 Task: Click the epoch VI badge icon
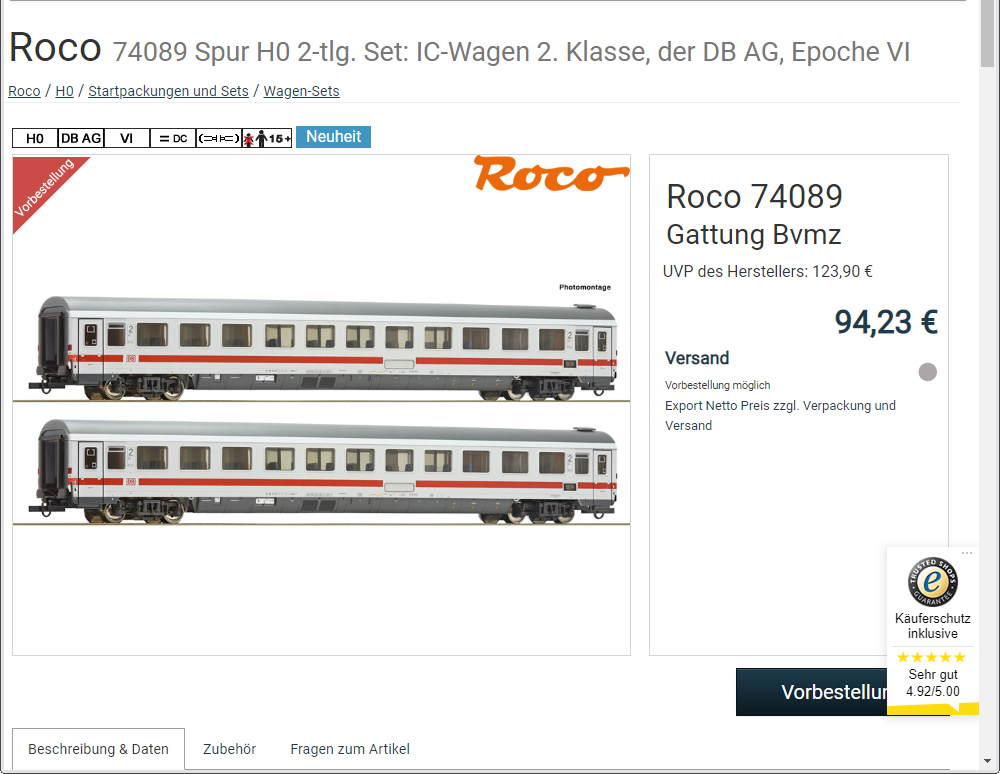(x=126, y=138)
